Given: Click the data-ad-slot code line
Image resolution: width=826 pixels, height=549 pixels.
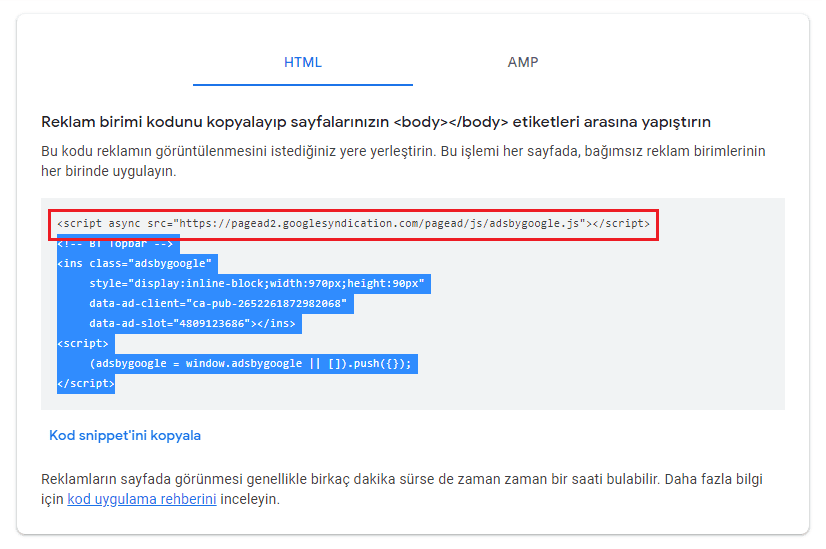Looking at the screenshot, I should click(192, 323).
